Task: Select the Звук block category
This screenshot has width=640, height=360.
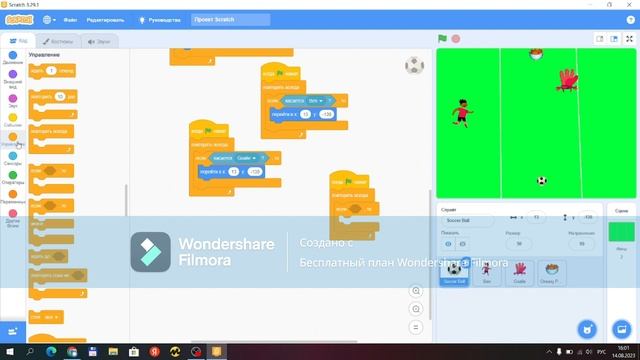Action: point(13,101)
